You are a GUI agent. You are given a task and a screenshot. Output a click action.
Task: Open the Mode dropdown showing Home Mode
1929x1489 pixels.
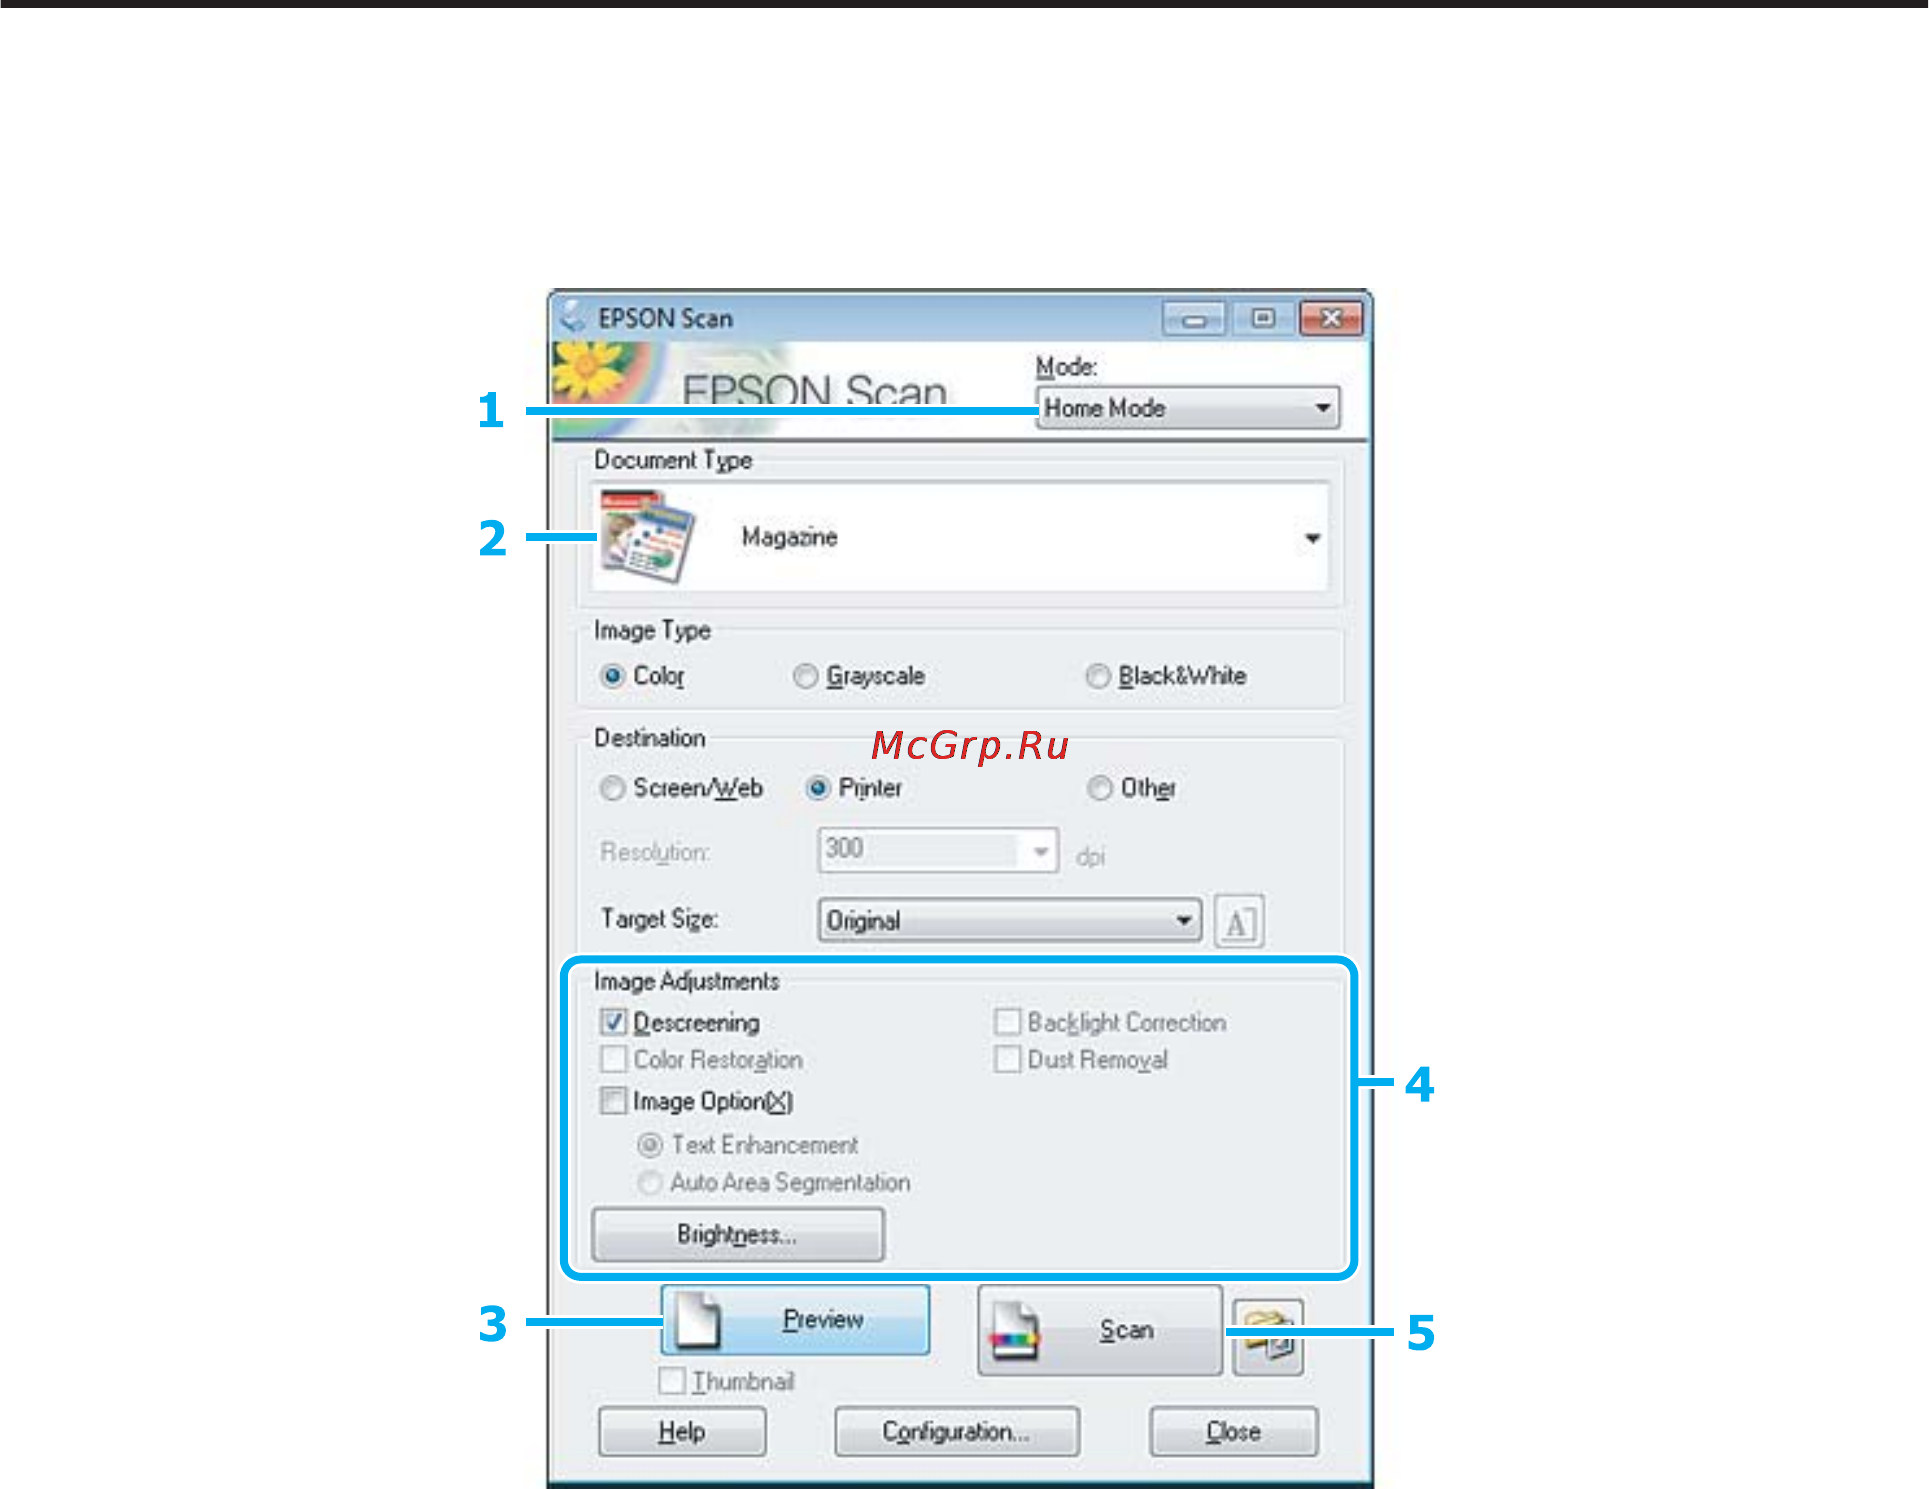point(1187,408)
